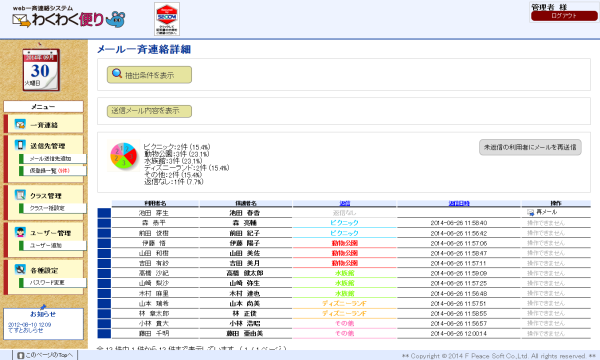Open the クラス管理 menu section
This screenshot has height=360, width=600.
coord(46,195)
